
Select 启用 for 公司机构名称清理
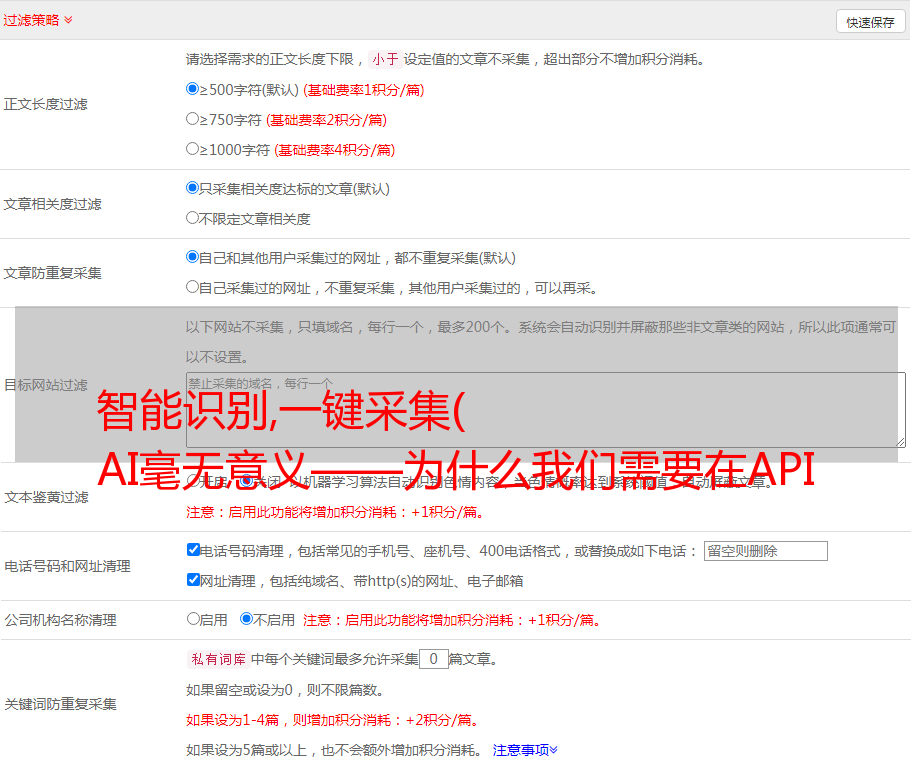tap(193, 619)
